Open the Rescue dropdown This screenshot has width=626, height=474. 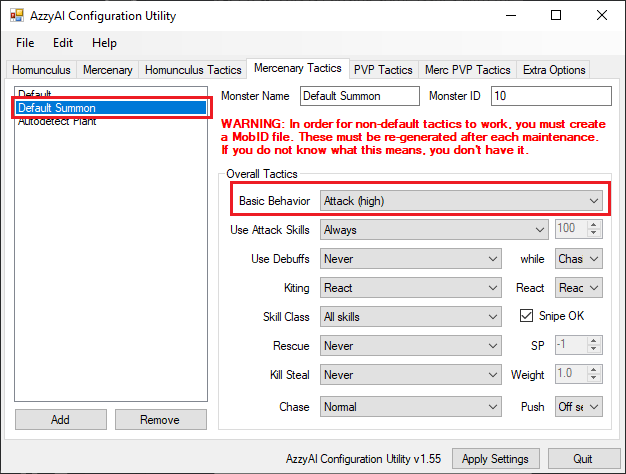click(x=411, y=346)
